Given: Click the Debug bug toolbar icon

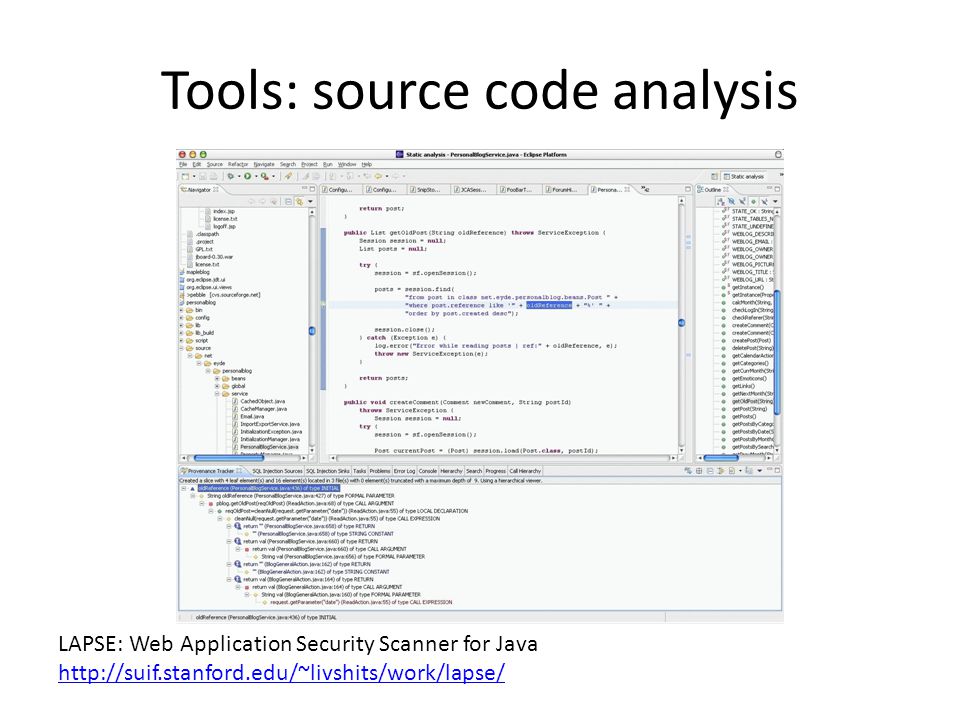Looking at the screenshot, I should tap(230, 176).
